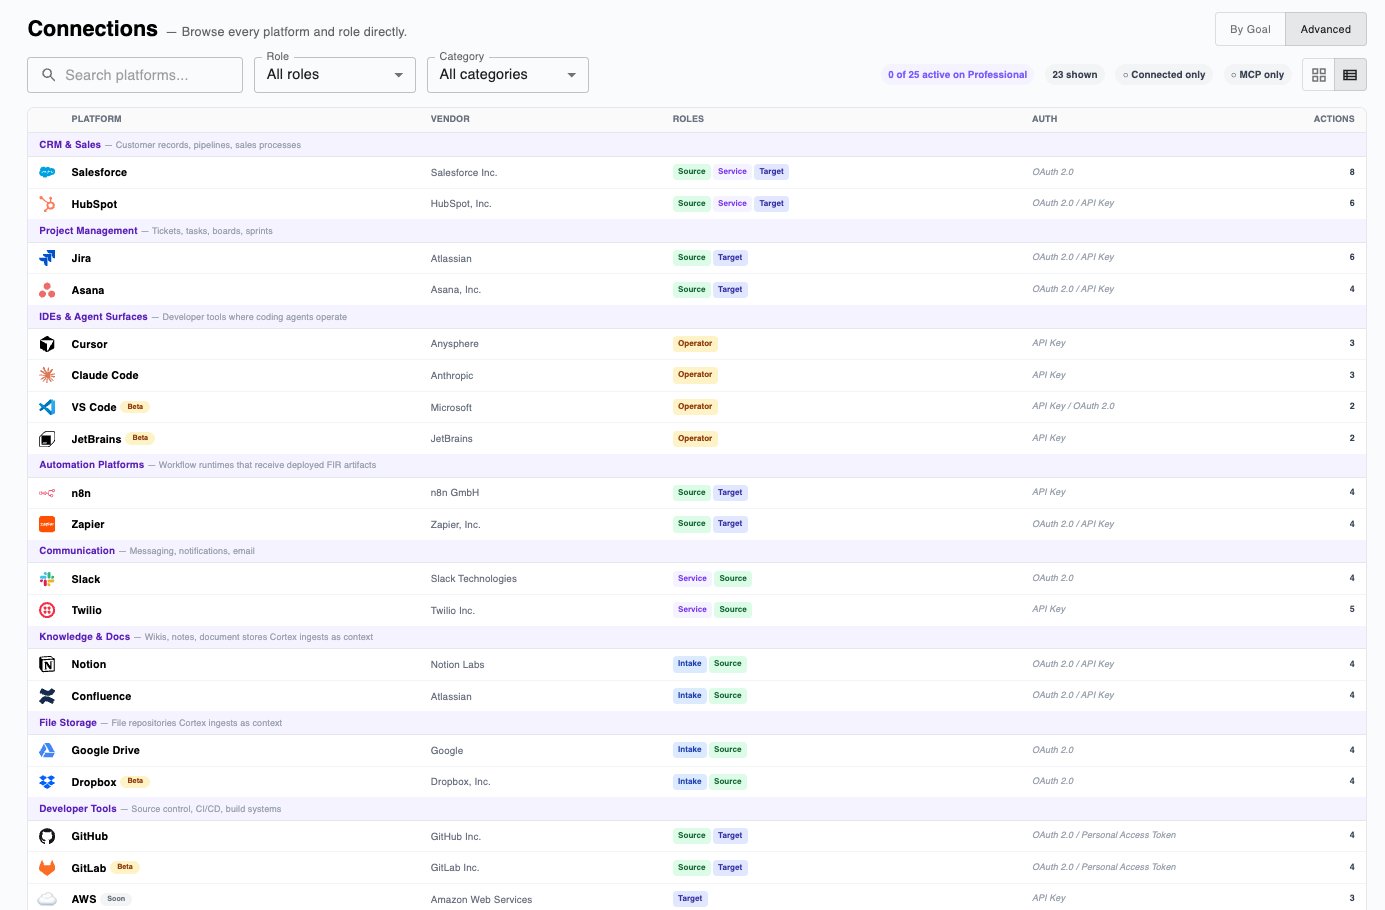This screenshot has width=1385, height=910.
Task: Select the GitHub octocat icon
Action: tap(47, 835)
